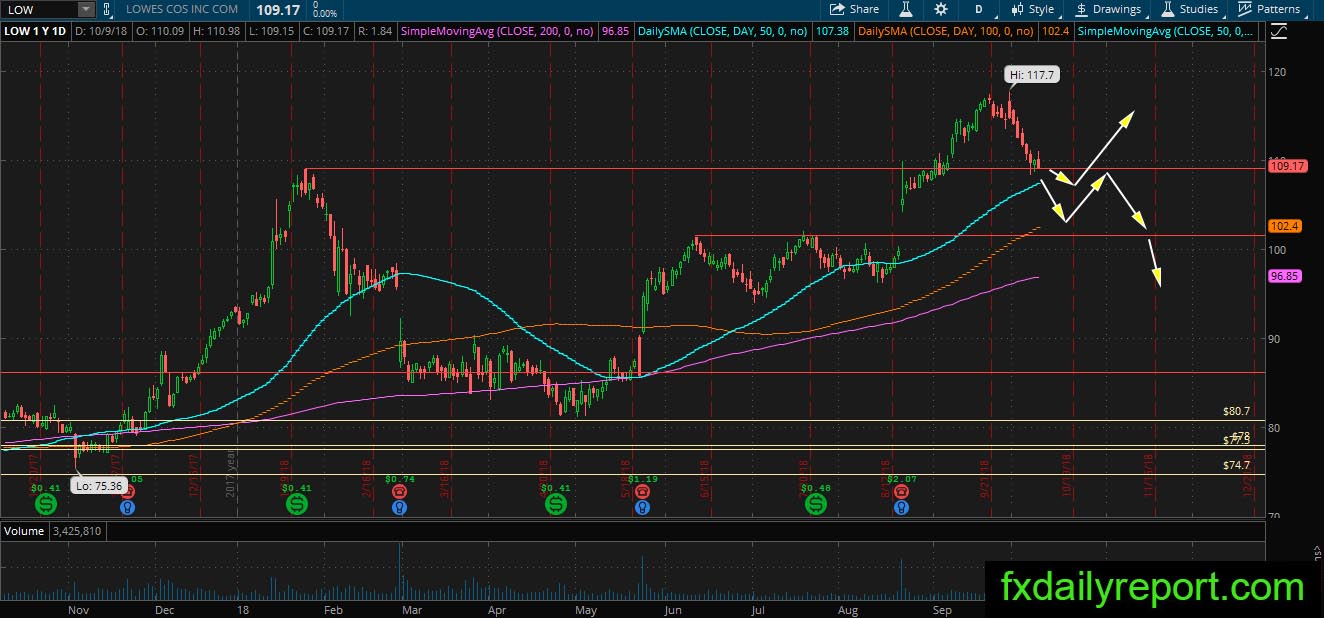
Task: Click the D: 10/9/18 date readout
Action: click(102, 32)
